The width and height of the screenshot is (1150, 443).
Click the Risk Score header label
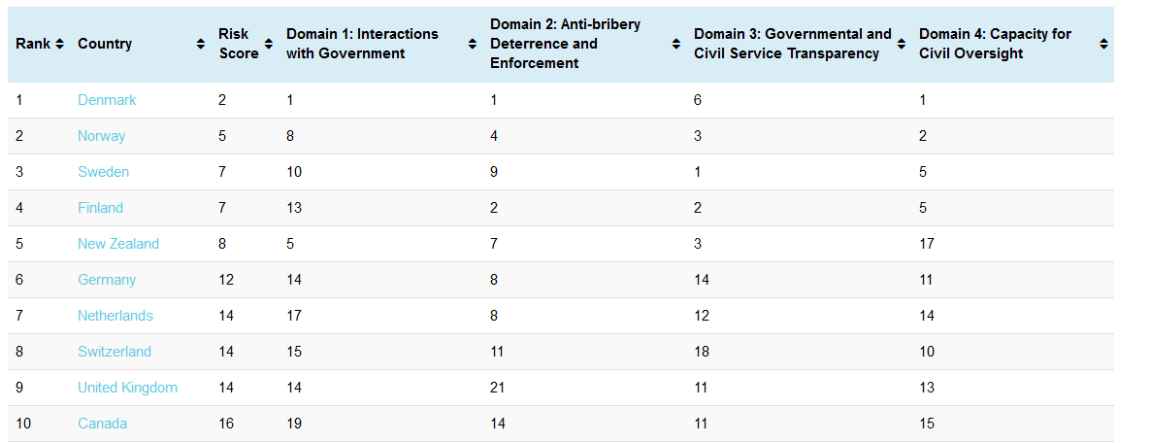coord(239,44)
